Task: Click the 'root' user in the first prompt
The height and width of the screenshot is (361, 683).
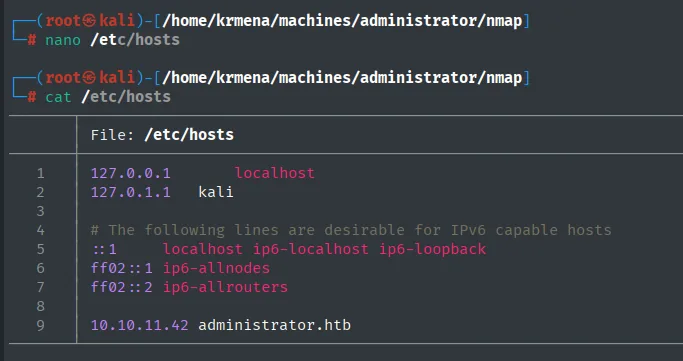Action: click(64, 21)
